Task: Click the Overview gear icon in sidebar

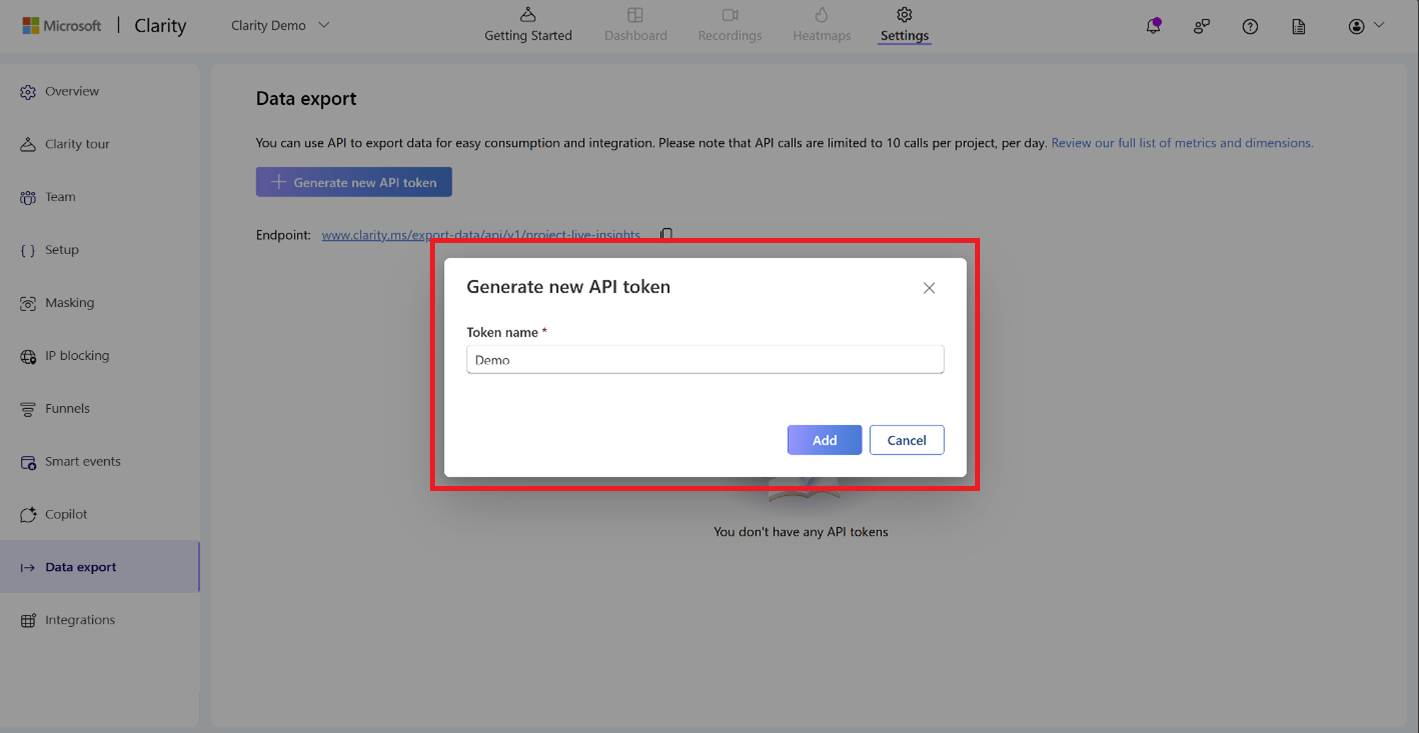Action: tap(28, 92)
